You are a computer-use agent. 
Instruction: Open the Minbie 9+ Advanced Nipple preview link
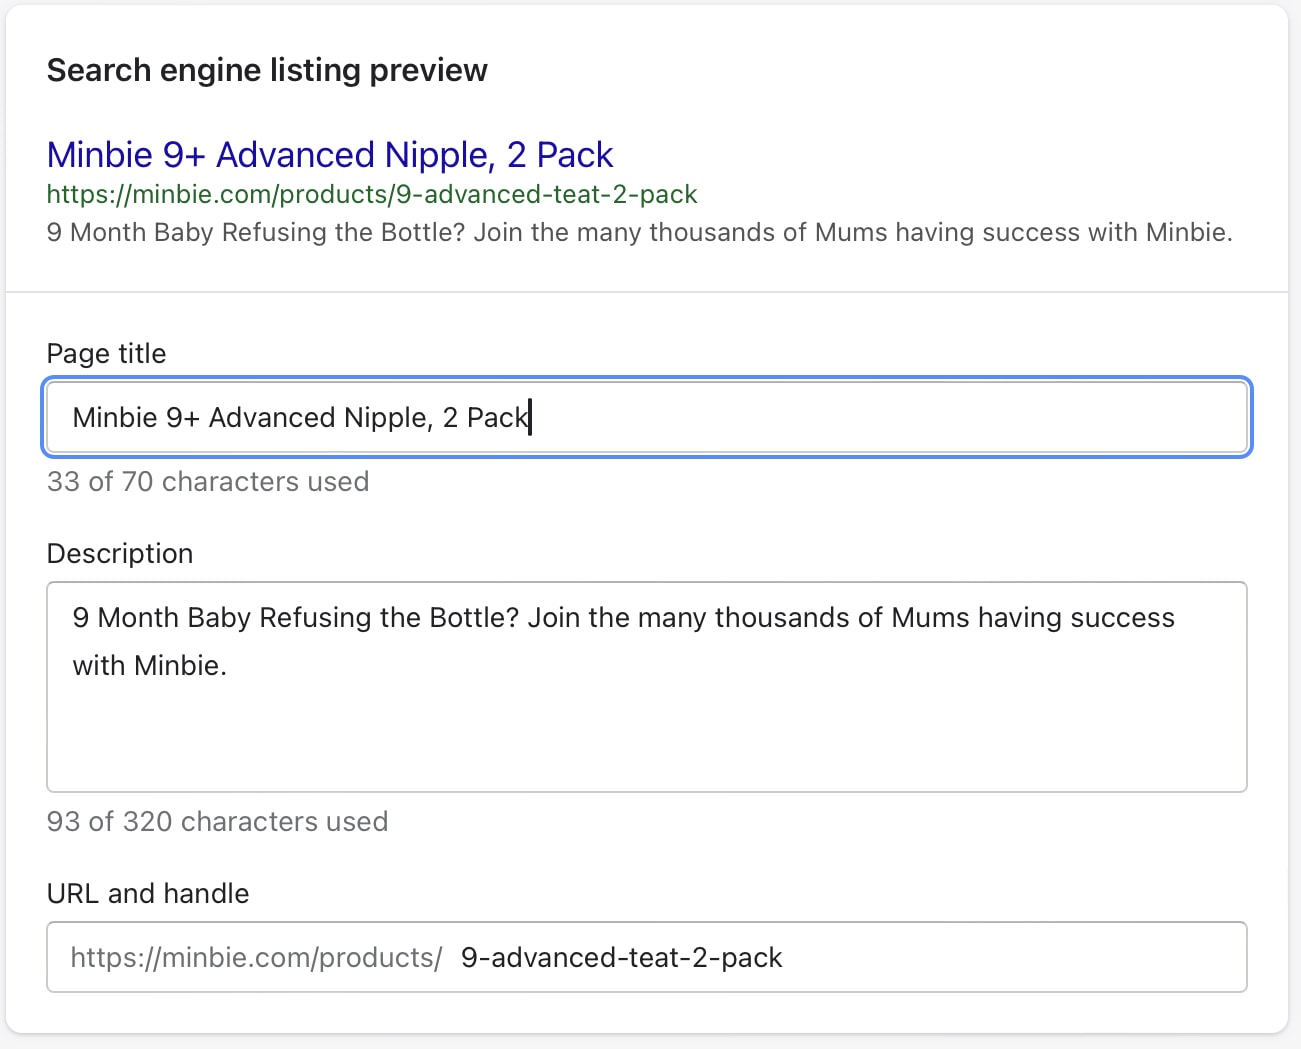(x=330, y=155)
